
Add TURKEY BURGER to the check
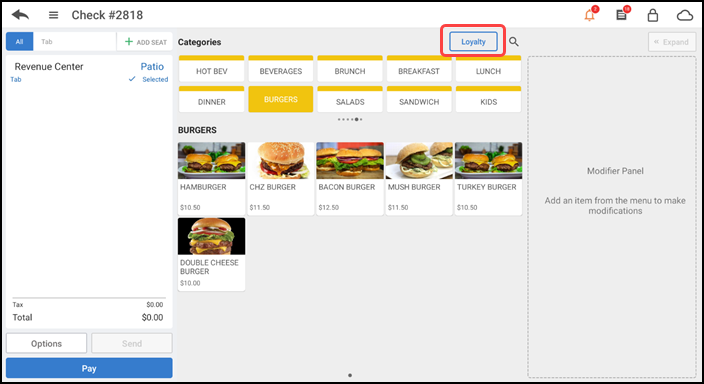tap(488, 179)
